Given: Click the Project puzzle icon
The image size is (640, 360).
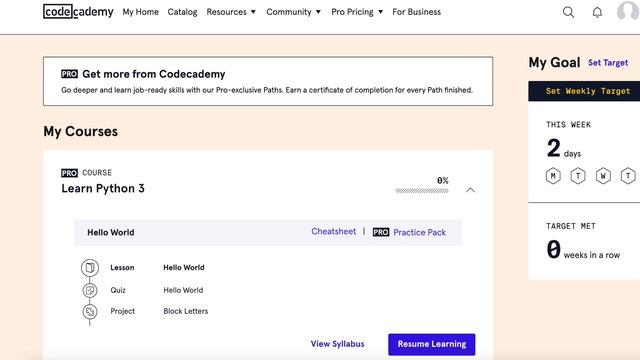Looking at the screenshot, I should click(90, 311).
